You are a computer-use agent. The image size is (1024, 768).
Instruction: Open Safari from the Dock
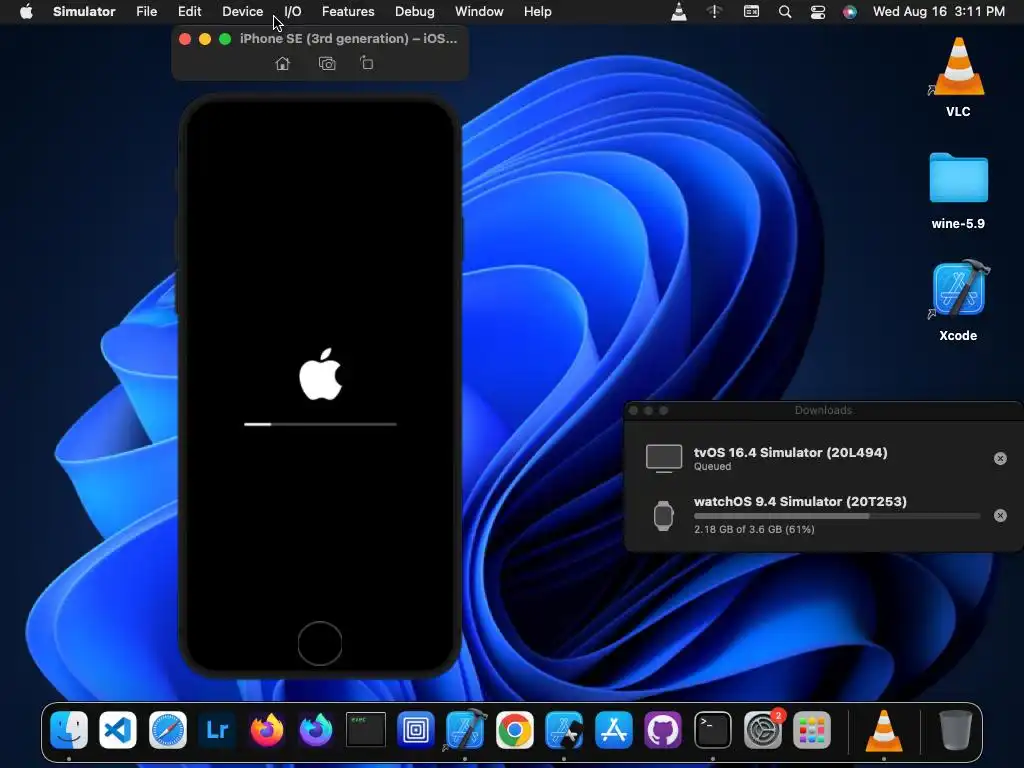[168, 729]
